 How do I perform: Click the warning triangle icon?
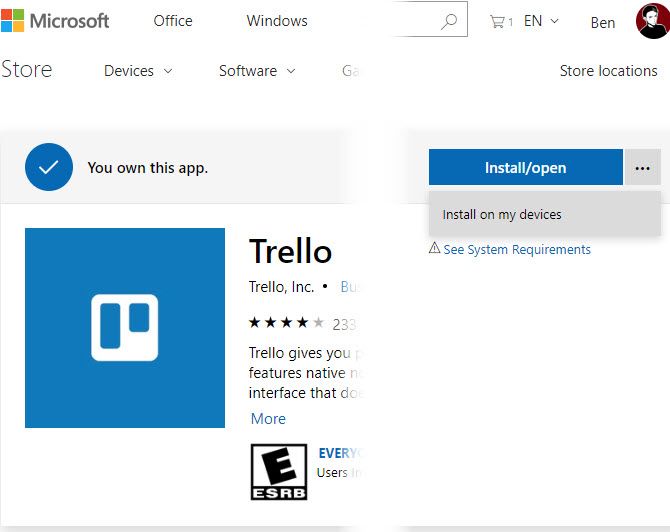click(434, 248)
